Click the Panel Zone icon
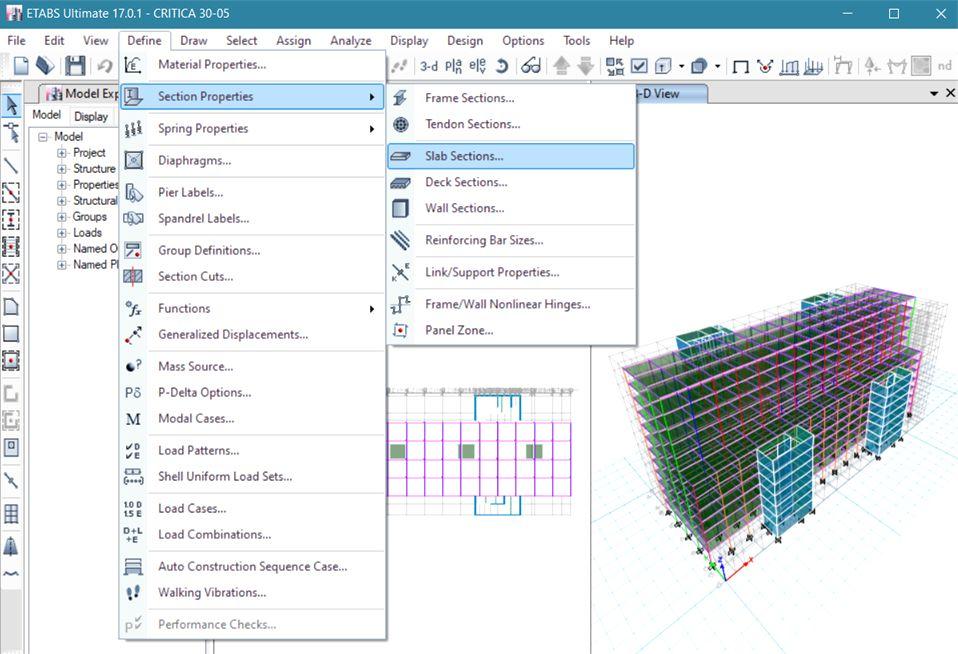 coord(400,330)
